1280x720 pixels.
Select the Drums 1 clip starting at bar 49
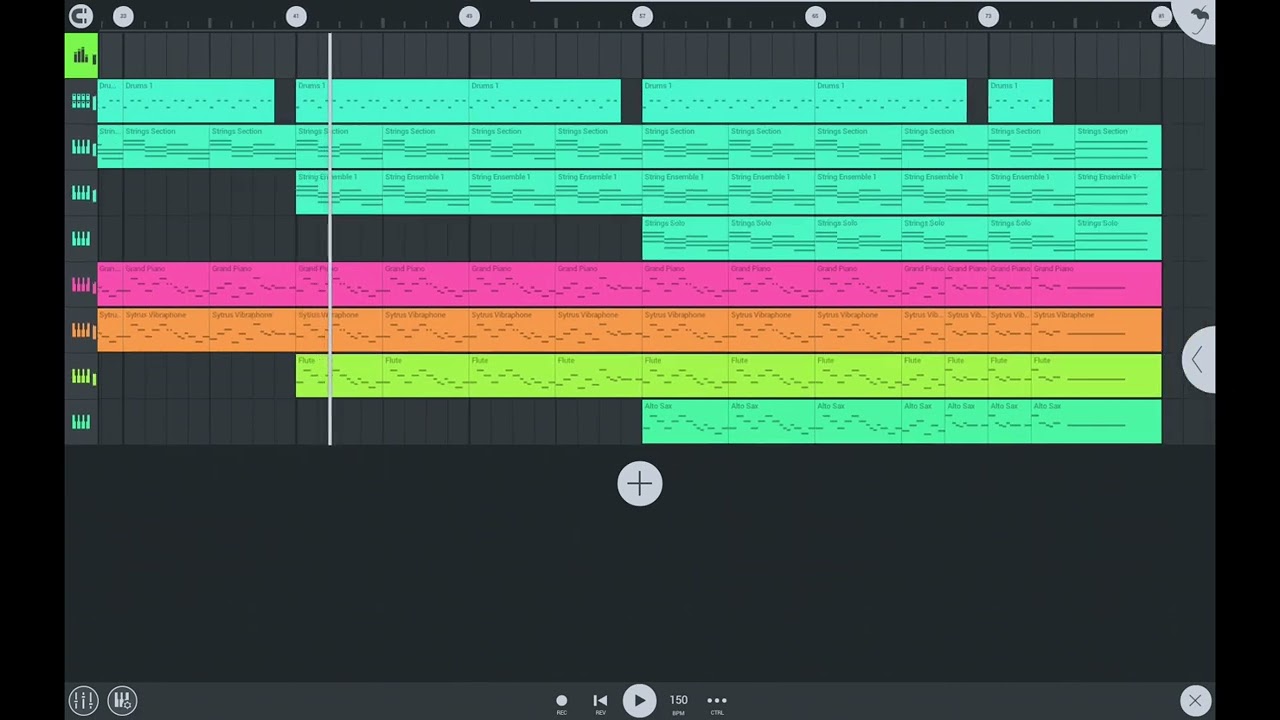point(545,101)
